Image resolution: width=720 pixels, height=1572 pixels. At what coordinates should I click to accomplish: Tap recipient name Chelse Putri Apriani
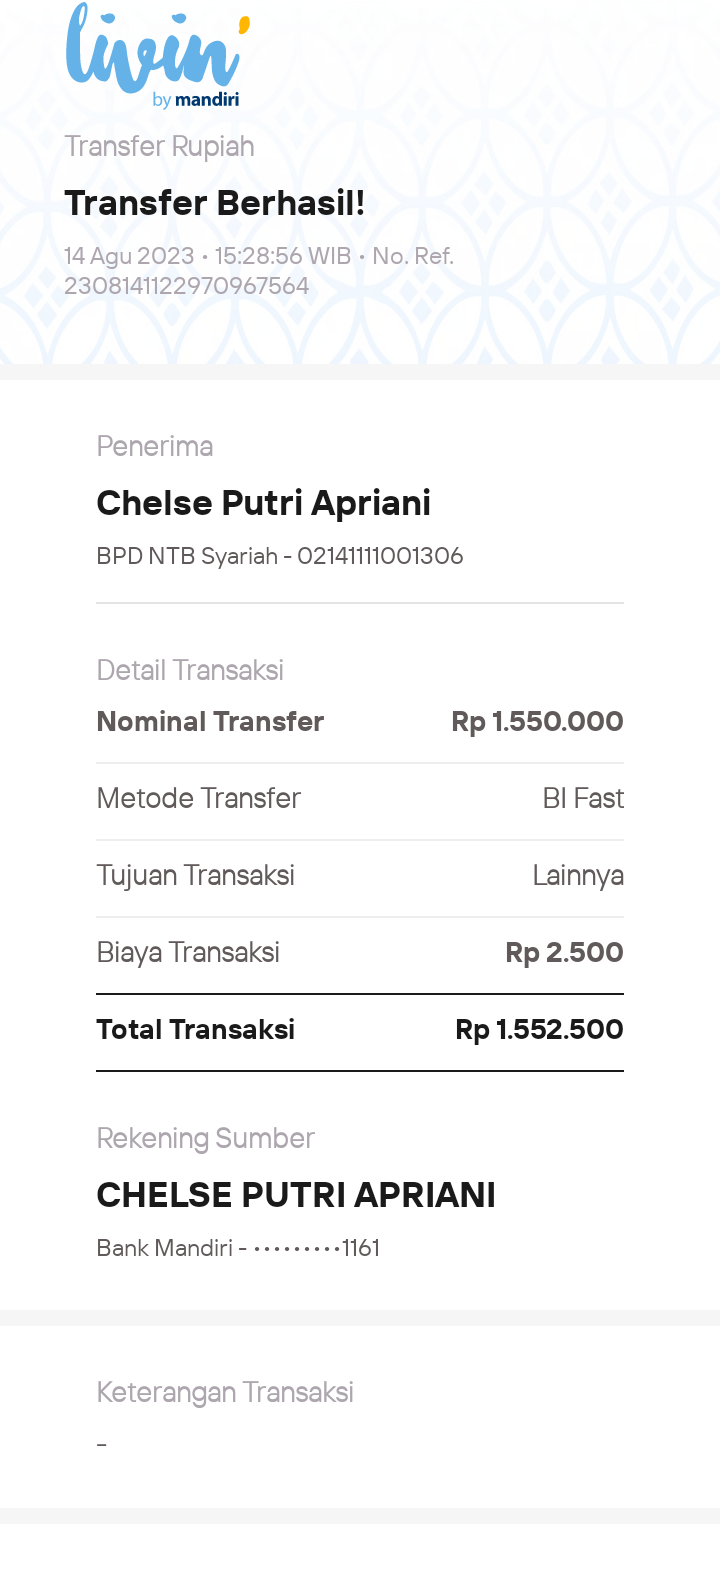click(x=263, y=503)
